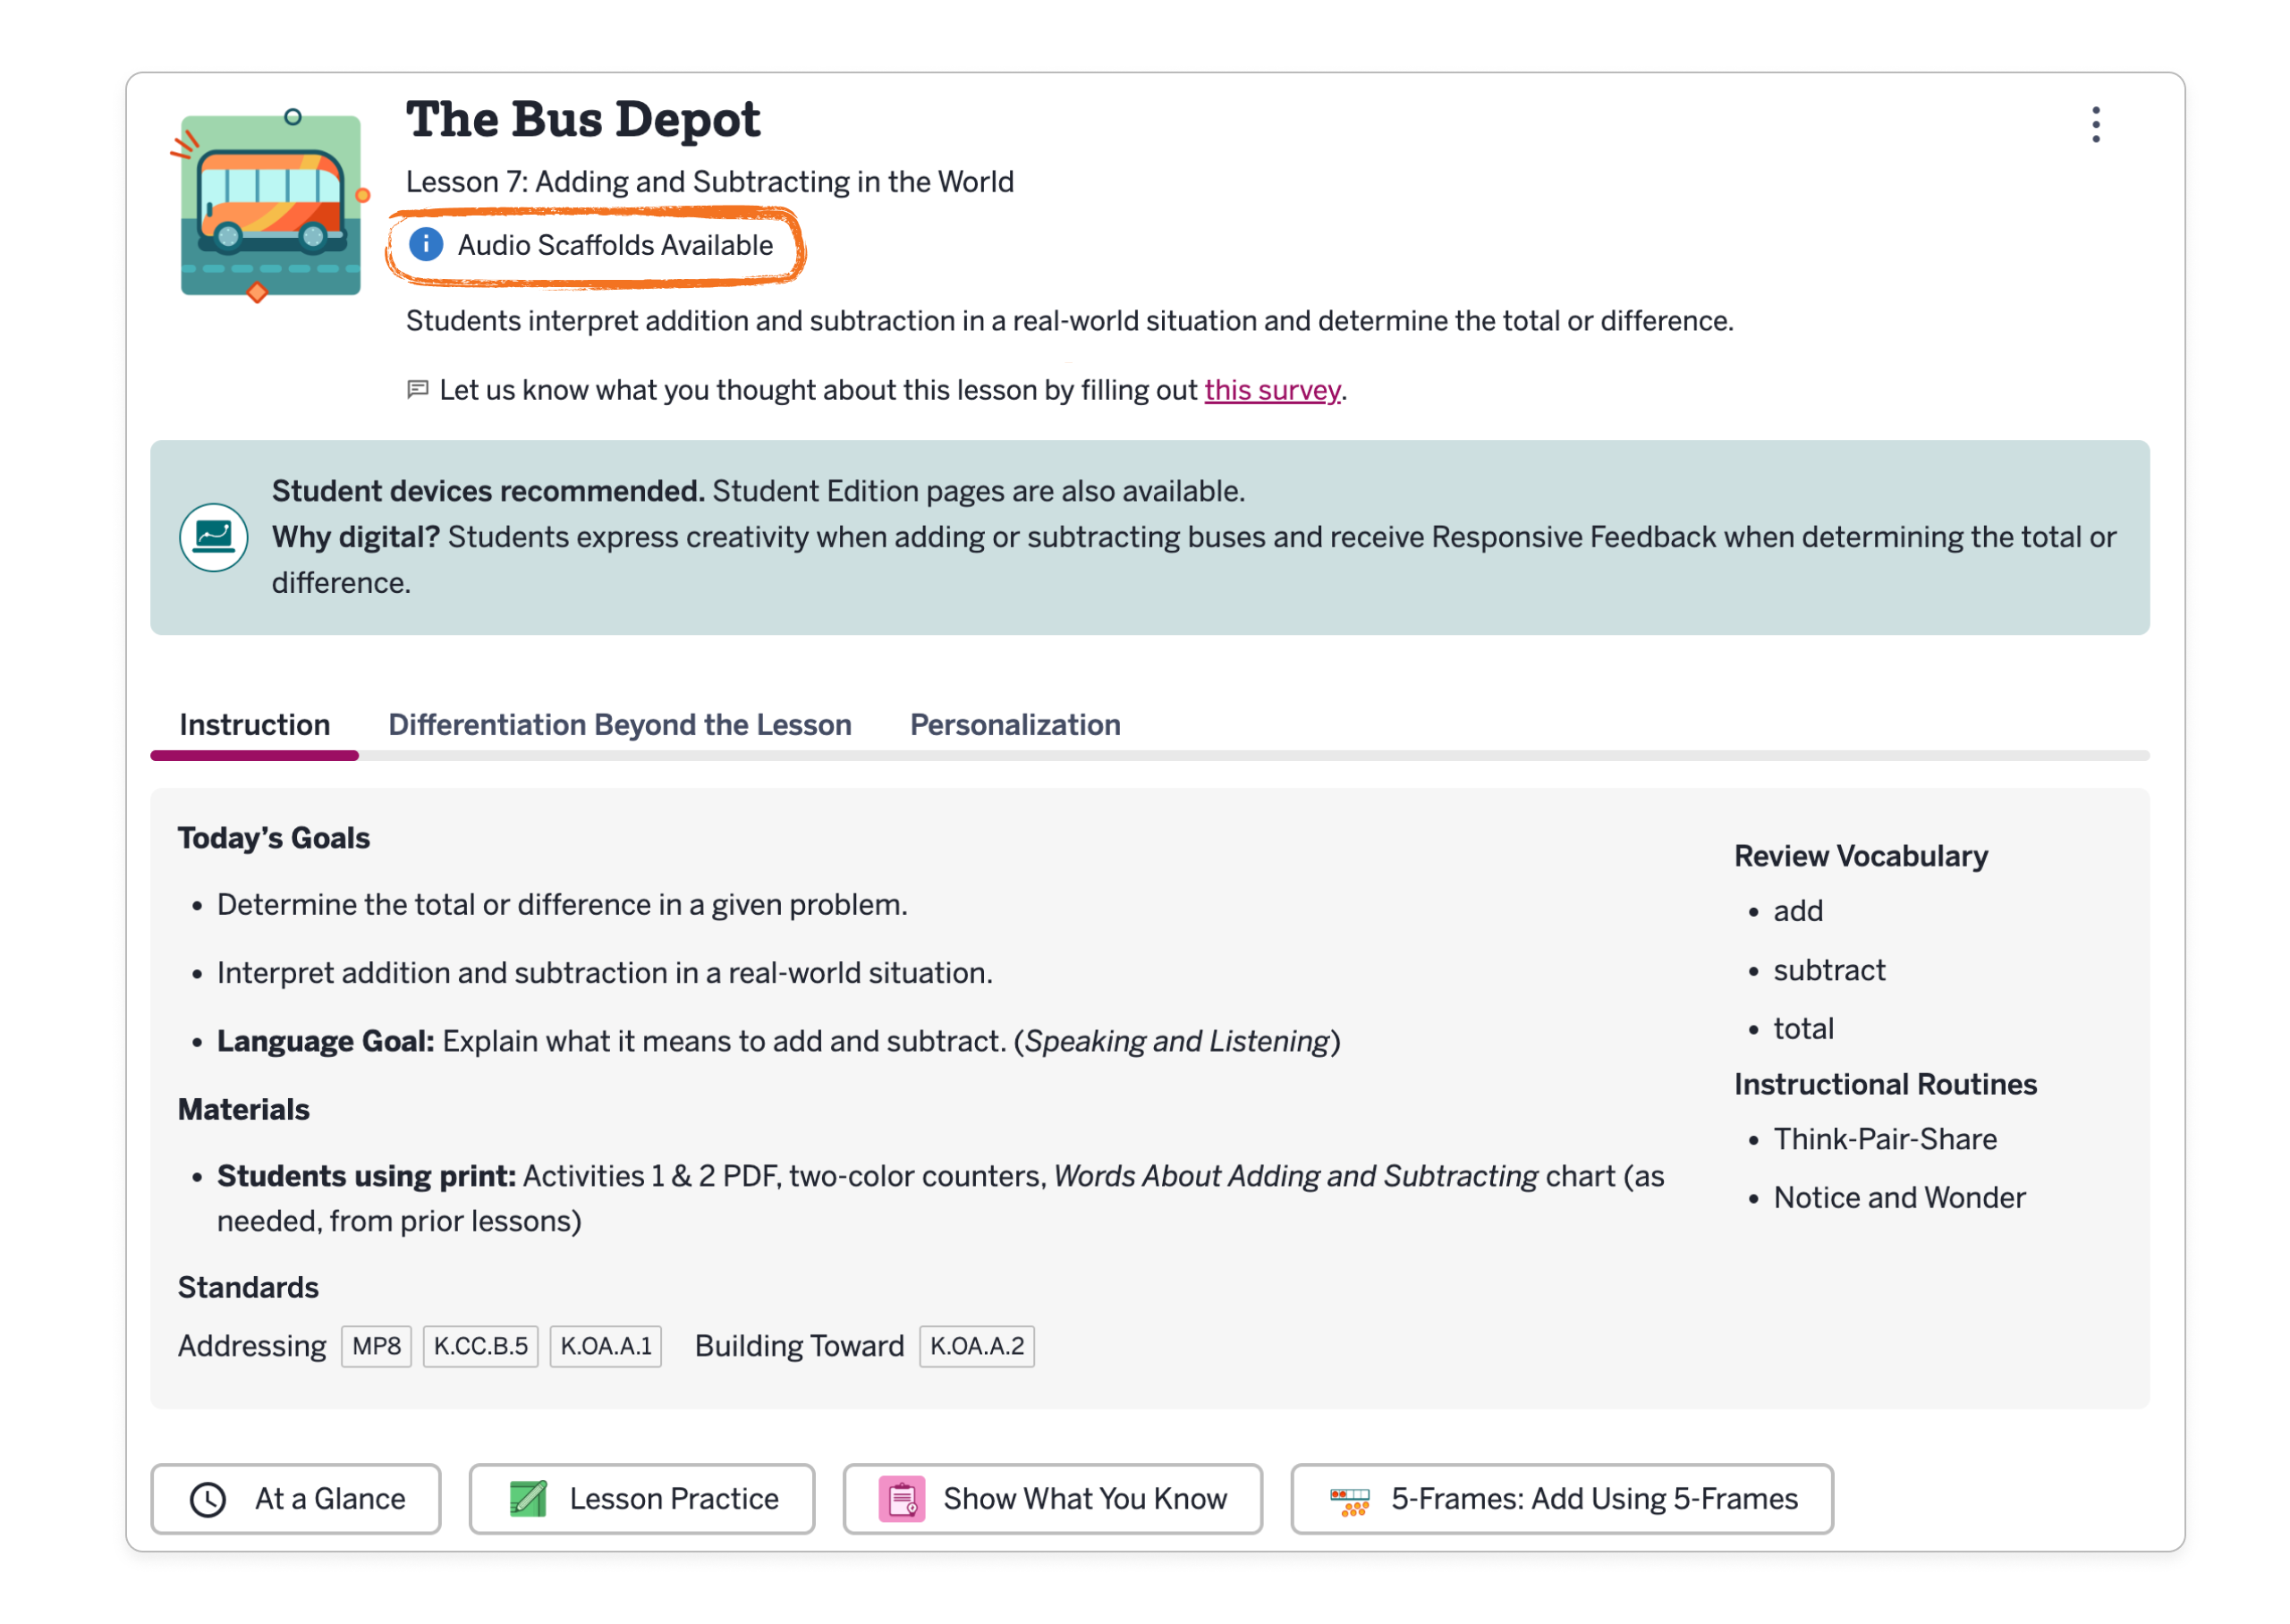Open 5-Frames: Add Using 5-Frames
2290x1624 pixels.
(1561, 1499)
